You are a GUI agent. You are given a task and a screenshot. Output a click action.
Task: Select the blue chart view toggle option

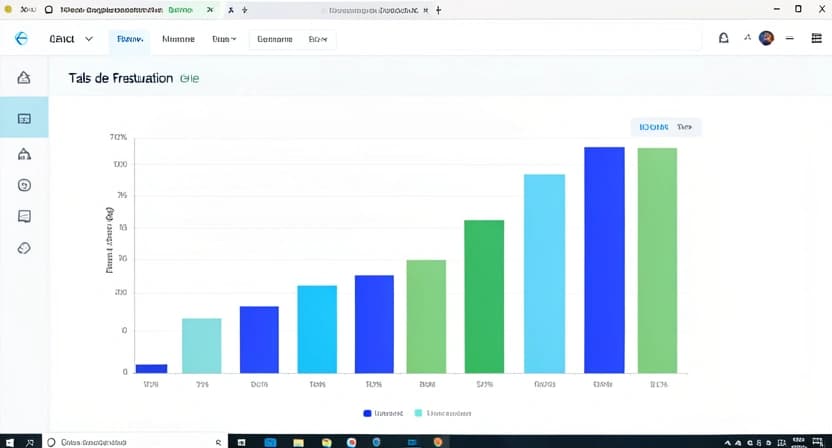pos(653,127)
